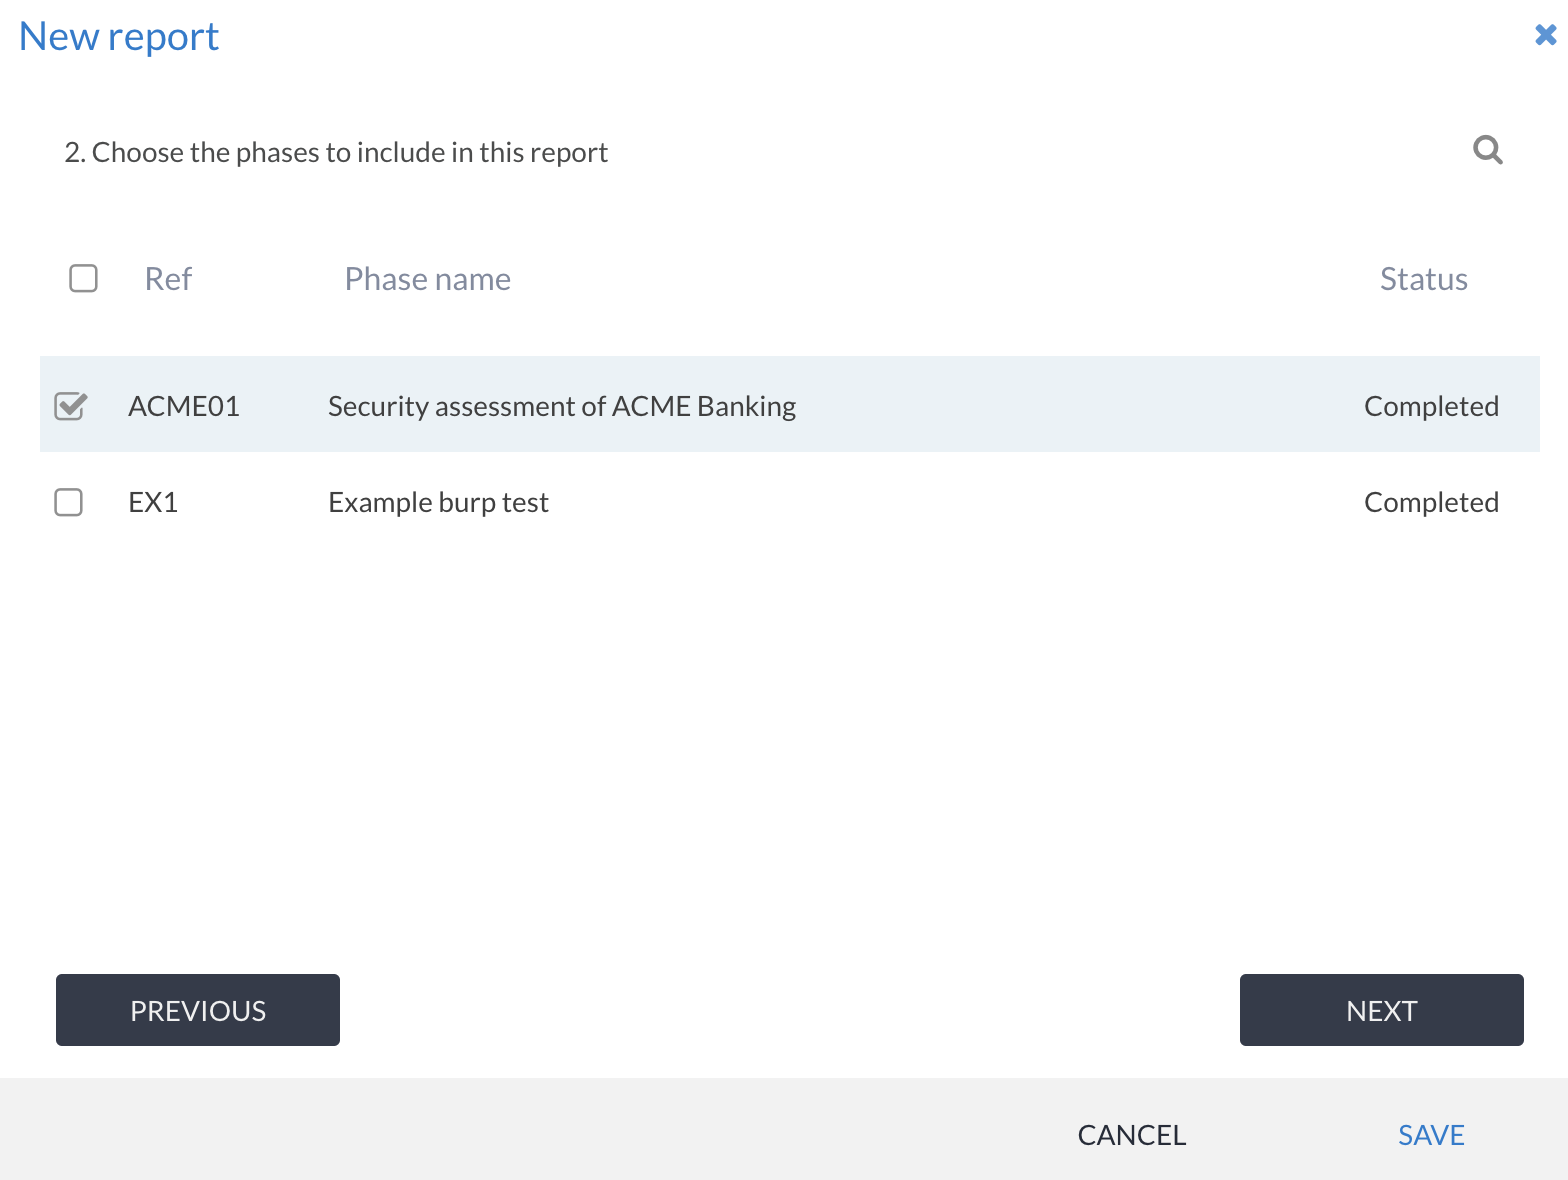Close the New report dialog

pyautogui.click(x=1545, y=35)
